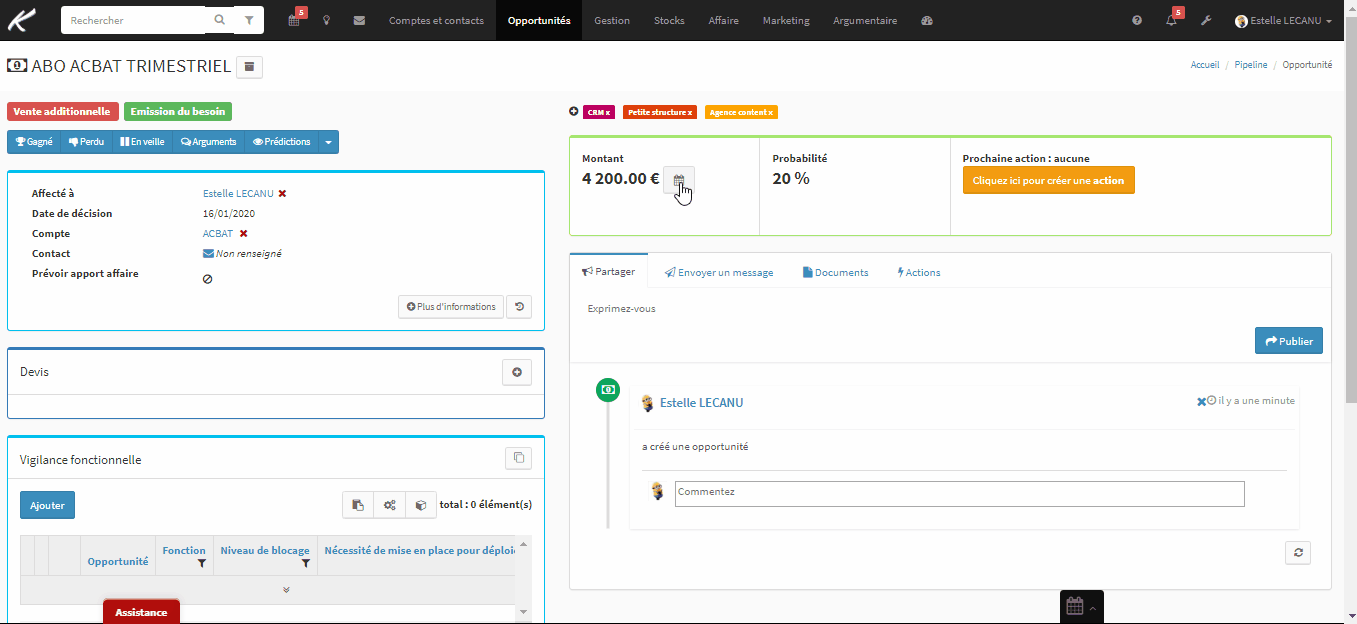This screenshot has height=624, width=1357.
Task: Open the notifications bell icon
Action: 1171,20
